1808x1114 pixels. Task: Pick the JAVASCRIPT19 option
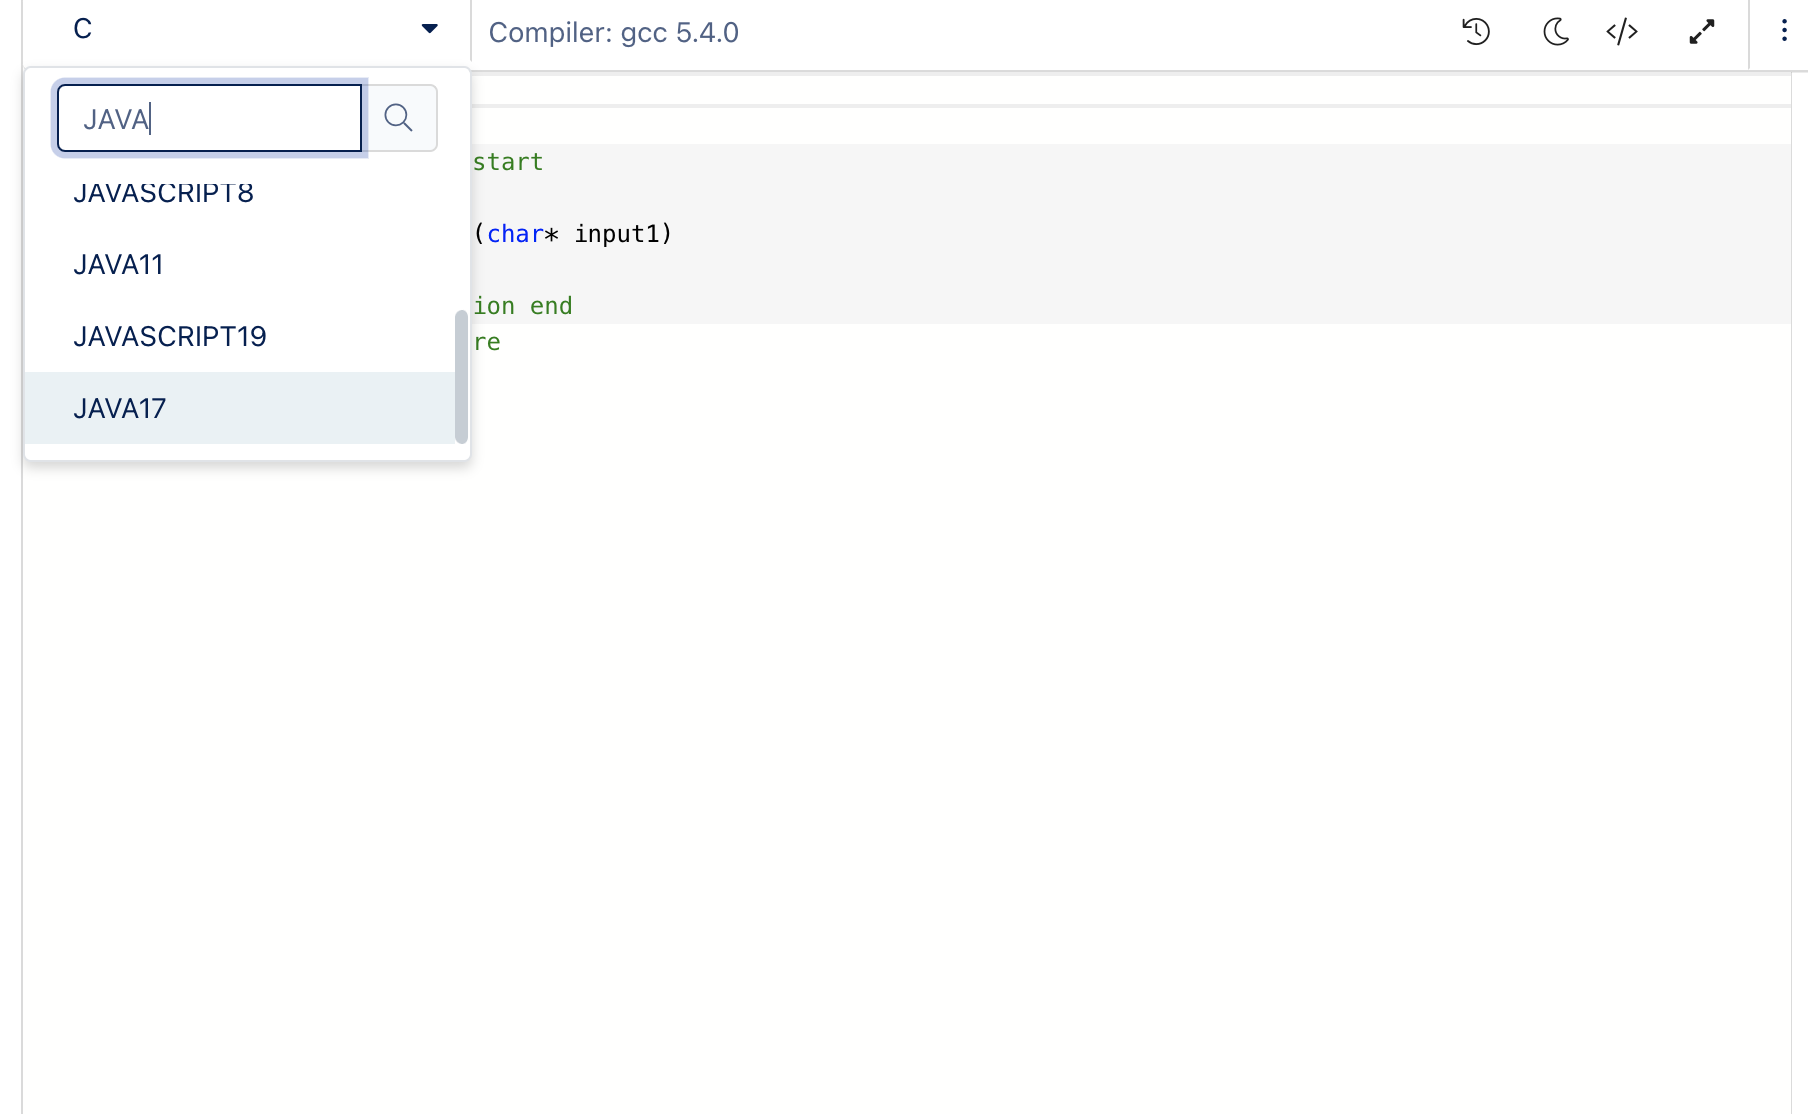(x=170, y=337)
